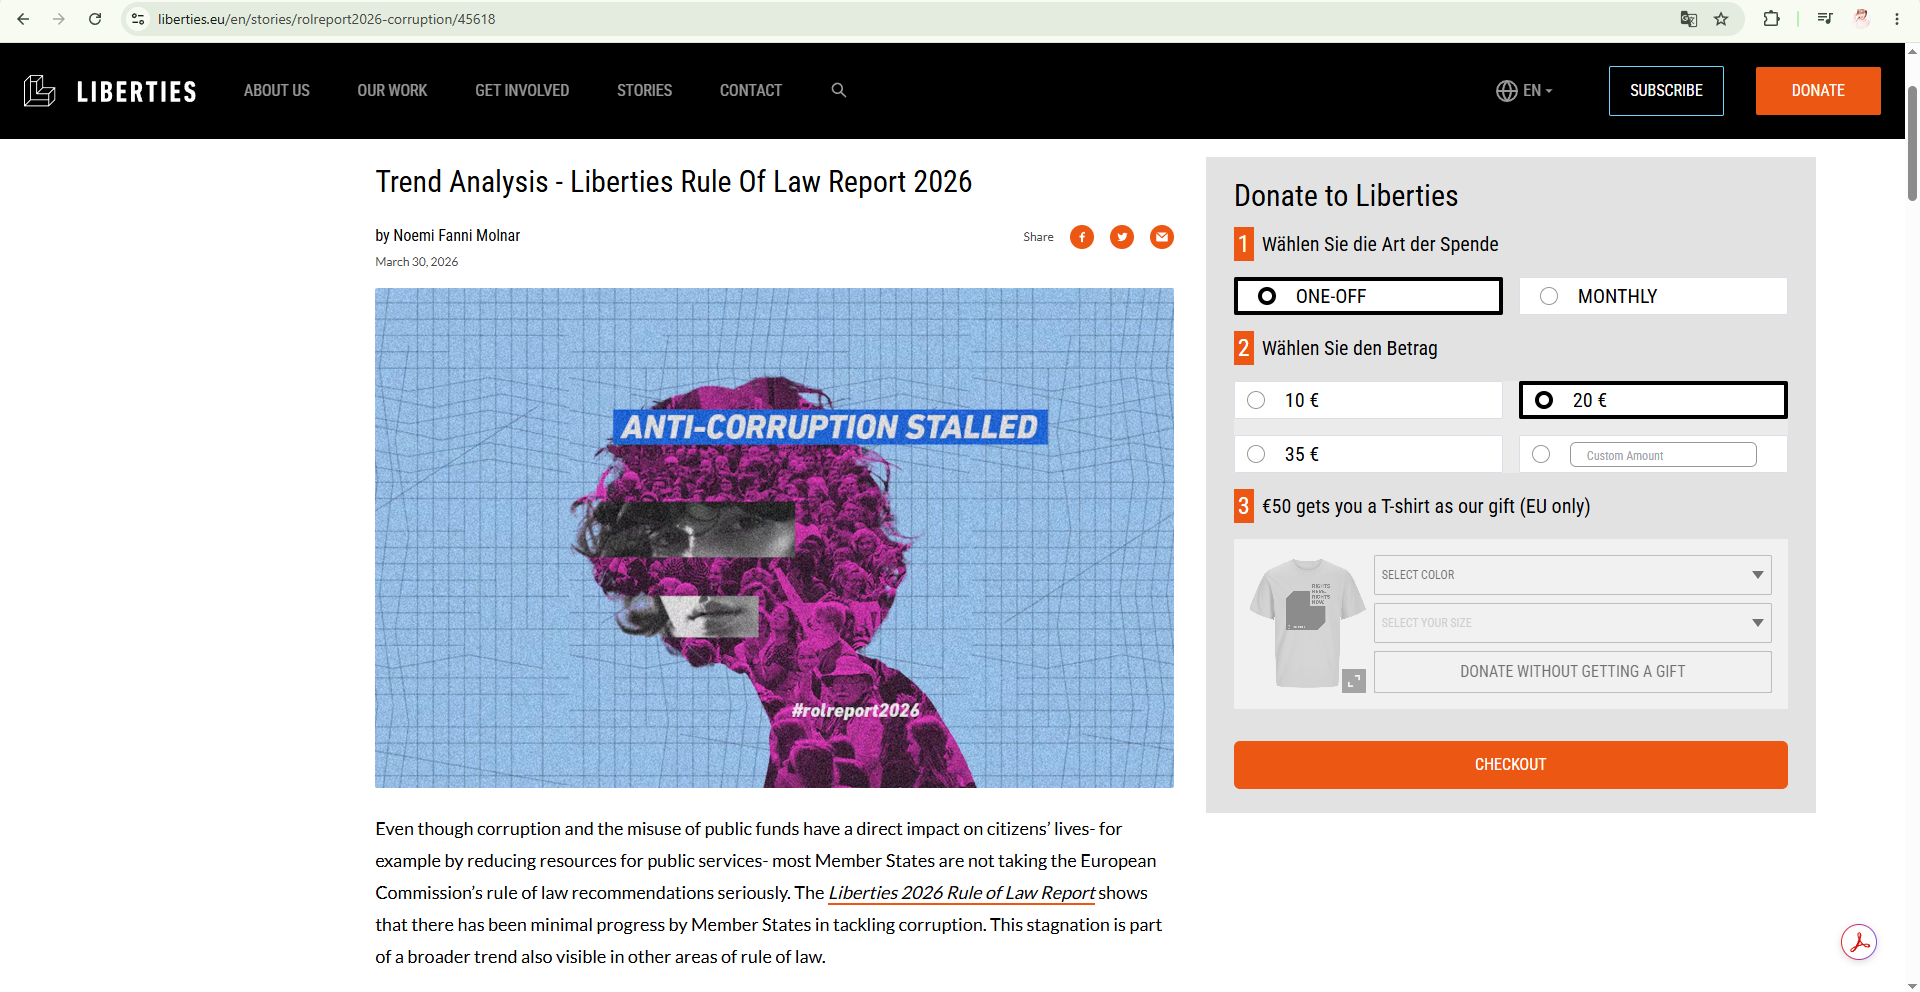Open the site search magnifier
Image resolution: width=1920 pixels, height=992 pixels.
point(839,90)
